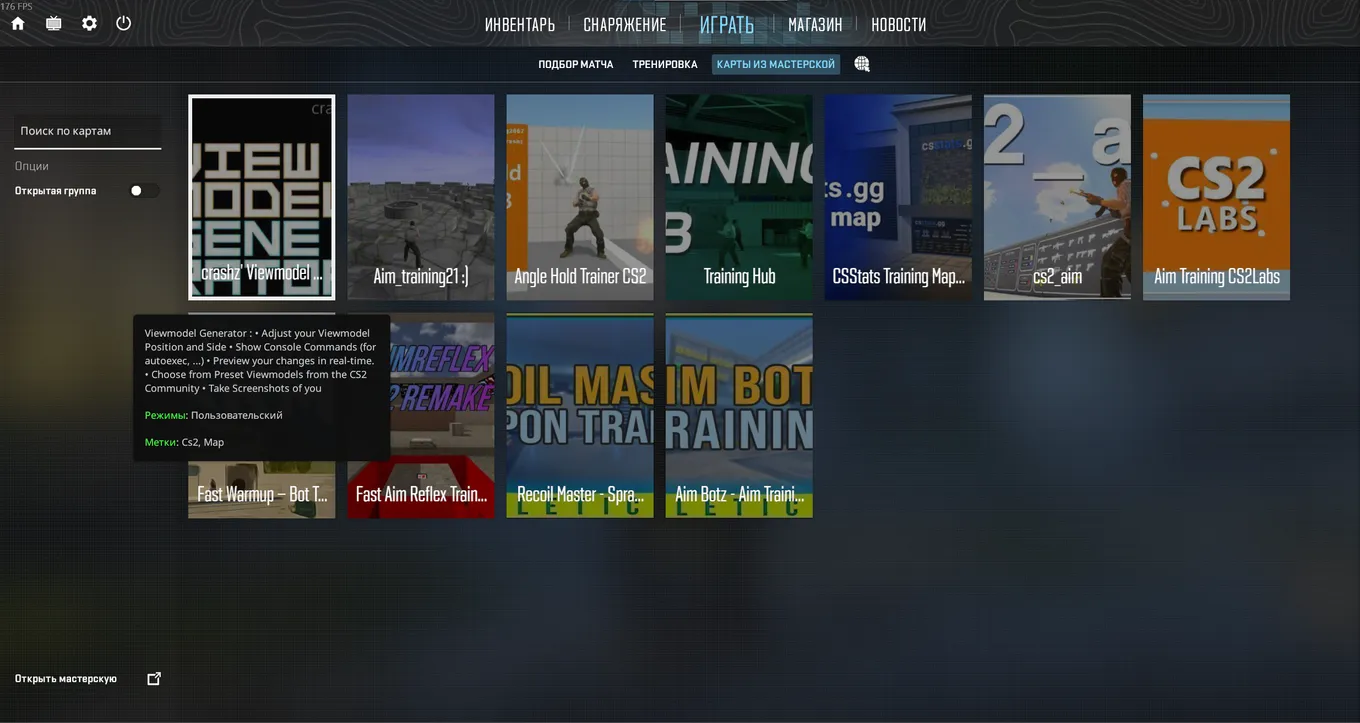The height and width of the screenshot is (723, 1360).
Task: Select the Aim Botz training map card
Action: coord(739,416)
